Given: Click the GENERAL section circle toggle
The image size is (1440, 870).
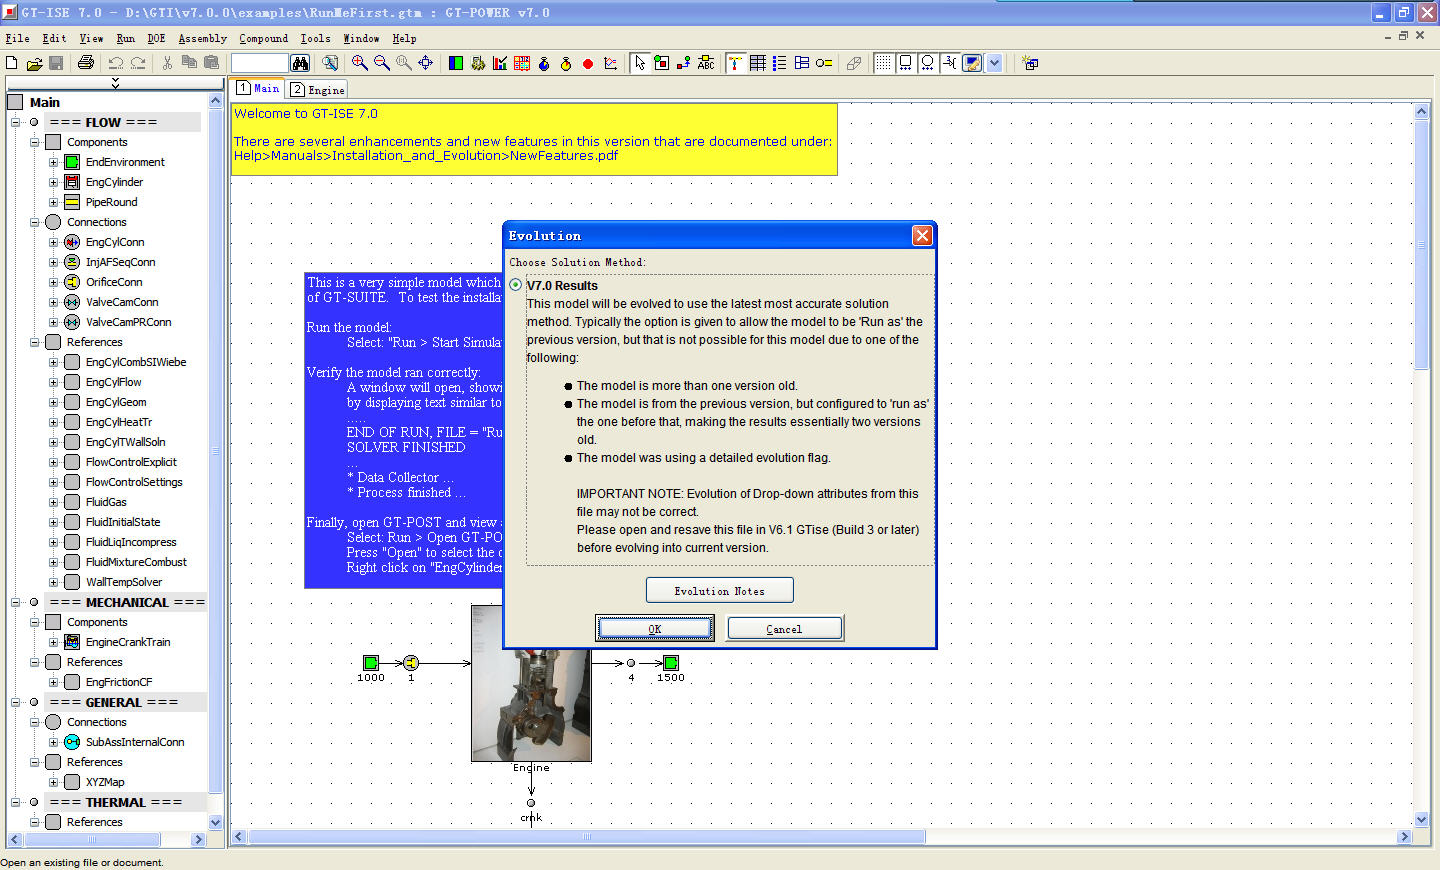Looking at the screenshot, I should pos(34,702).
